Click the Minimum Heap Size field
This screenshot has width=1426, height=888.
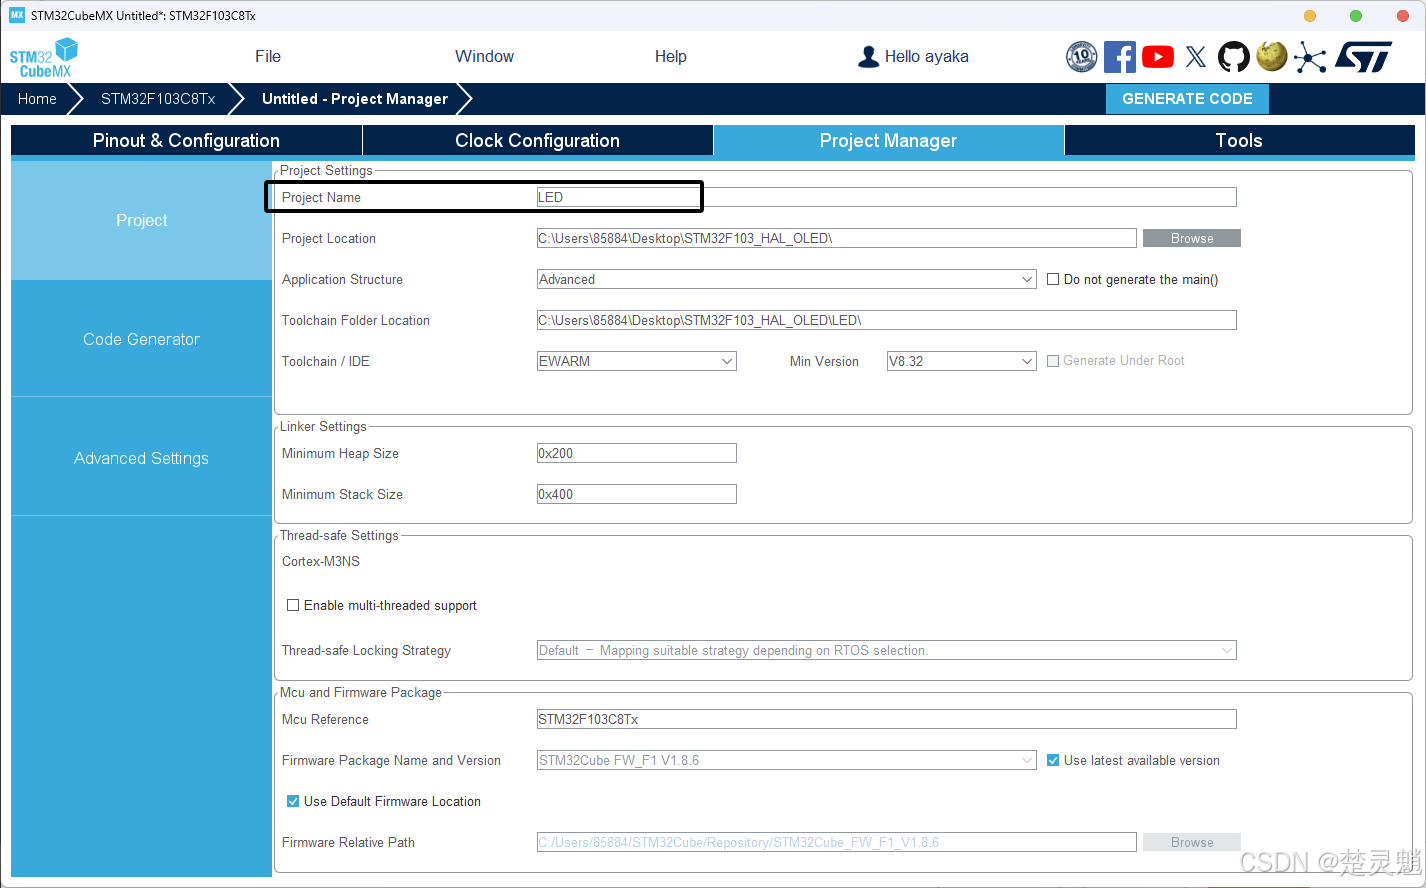tap(637, 453)
